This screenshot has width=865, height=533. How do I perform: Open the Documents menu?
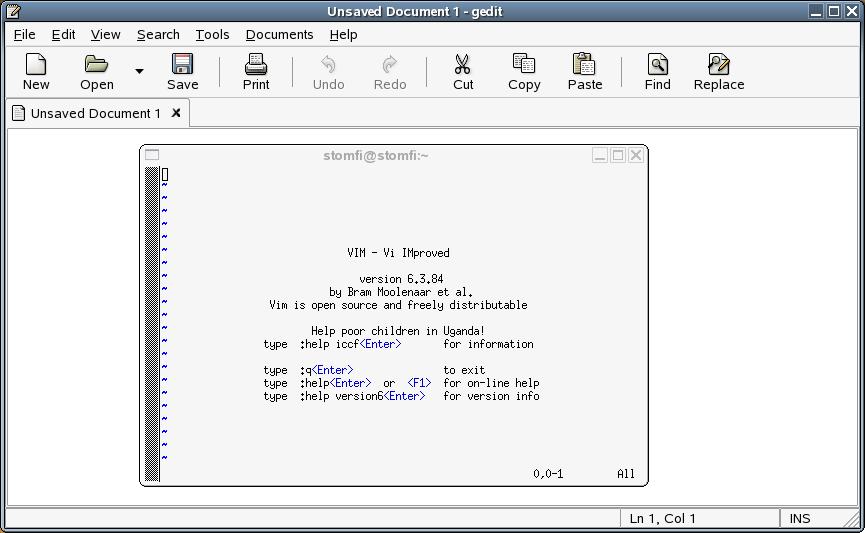pyautogui.click(x=279, y=34)
